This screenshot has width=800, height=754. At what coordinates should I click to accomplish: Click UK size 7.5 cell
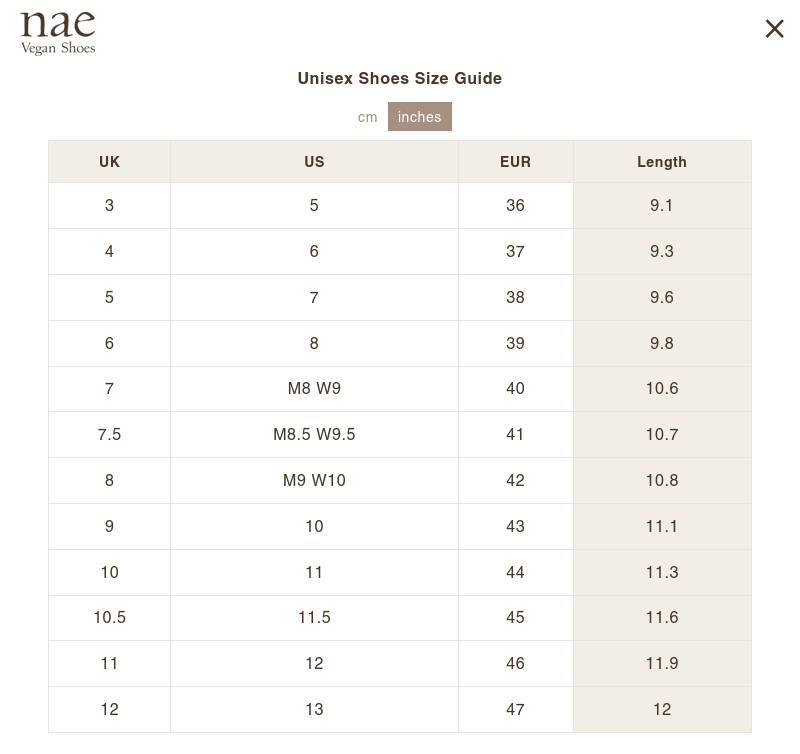click(x=109, y=434)
